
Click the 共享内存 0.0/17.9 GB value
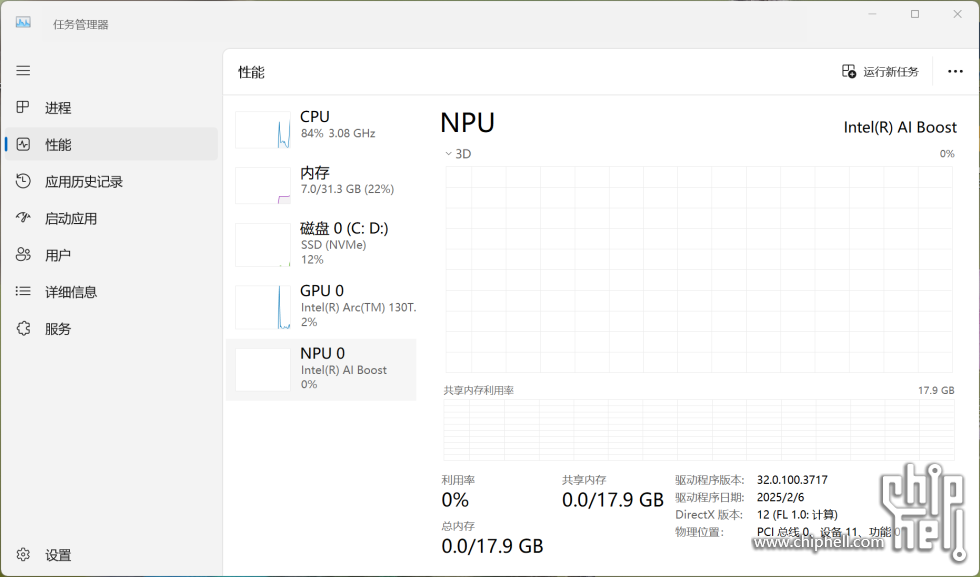(x=612, y=500)
